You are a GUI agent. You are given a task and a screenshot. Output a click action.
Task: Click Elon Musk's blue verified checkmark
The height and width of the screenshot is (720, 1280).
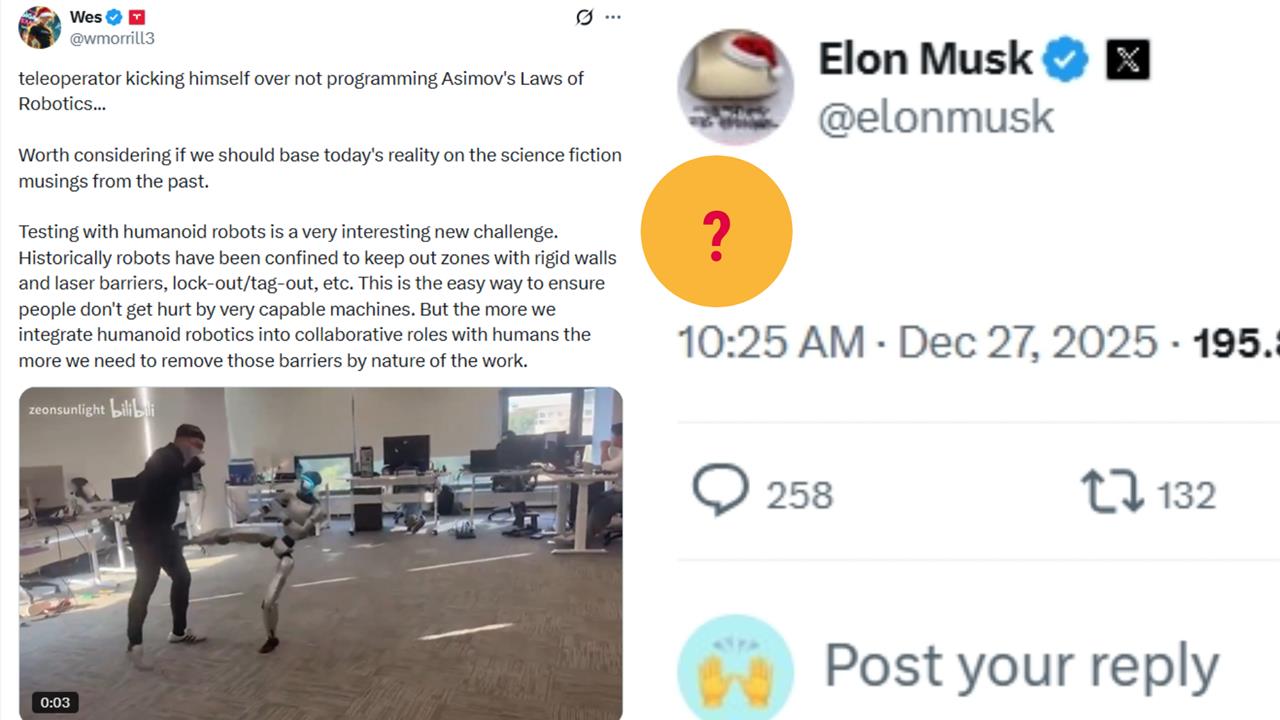point(1066,60)
